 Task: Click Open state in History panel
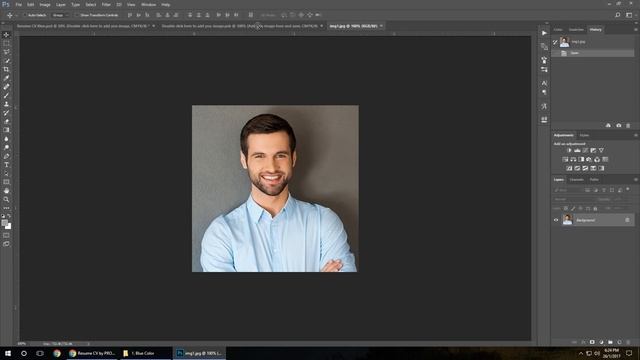[x=593, y=53]
